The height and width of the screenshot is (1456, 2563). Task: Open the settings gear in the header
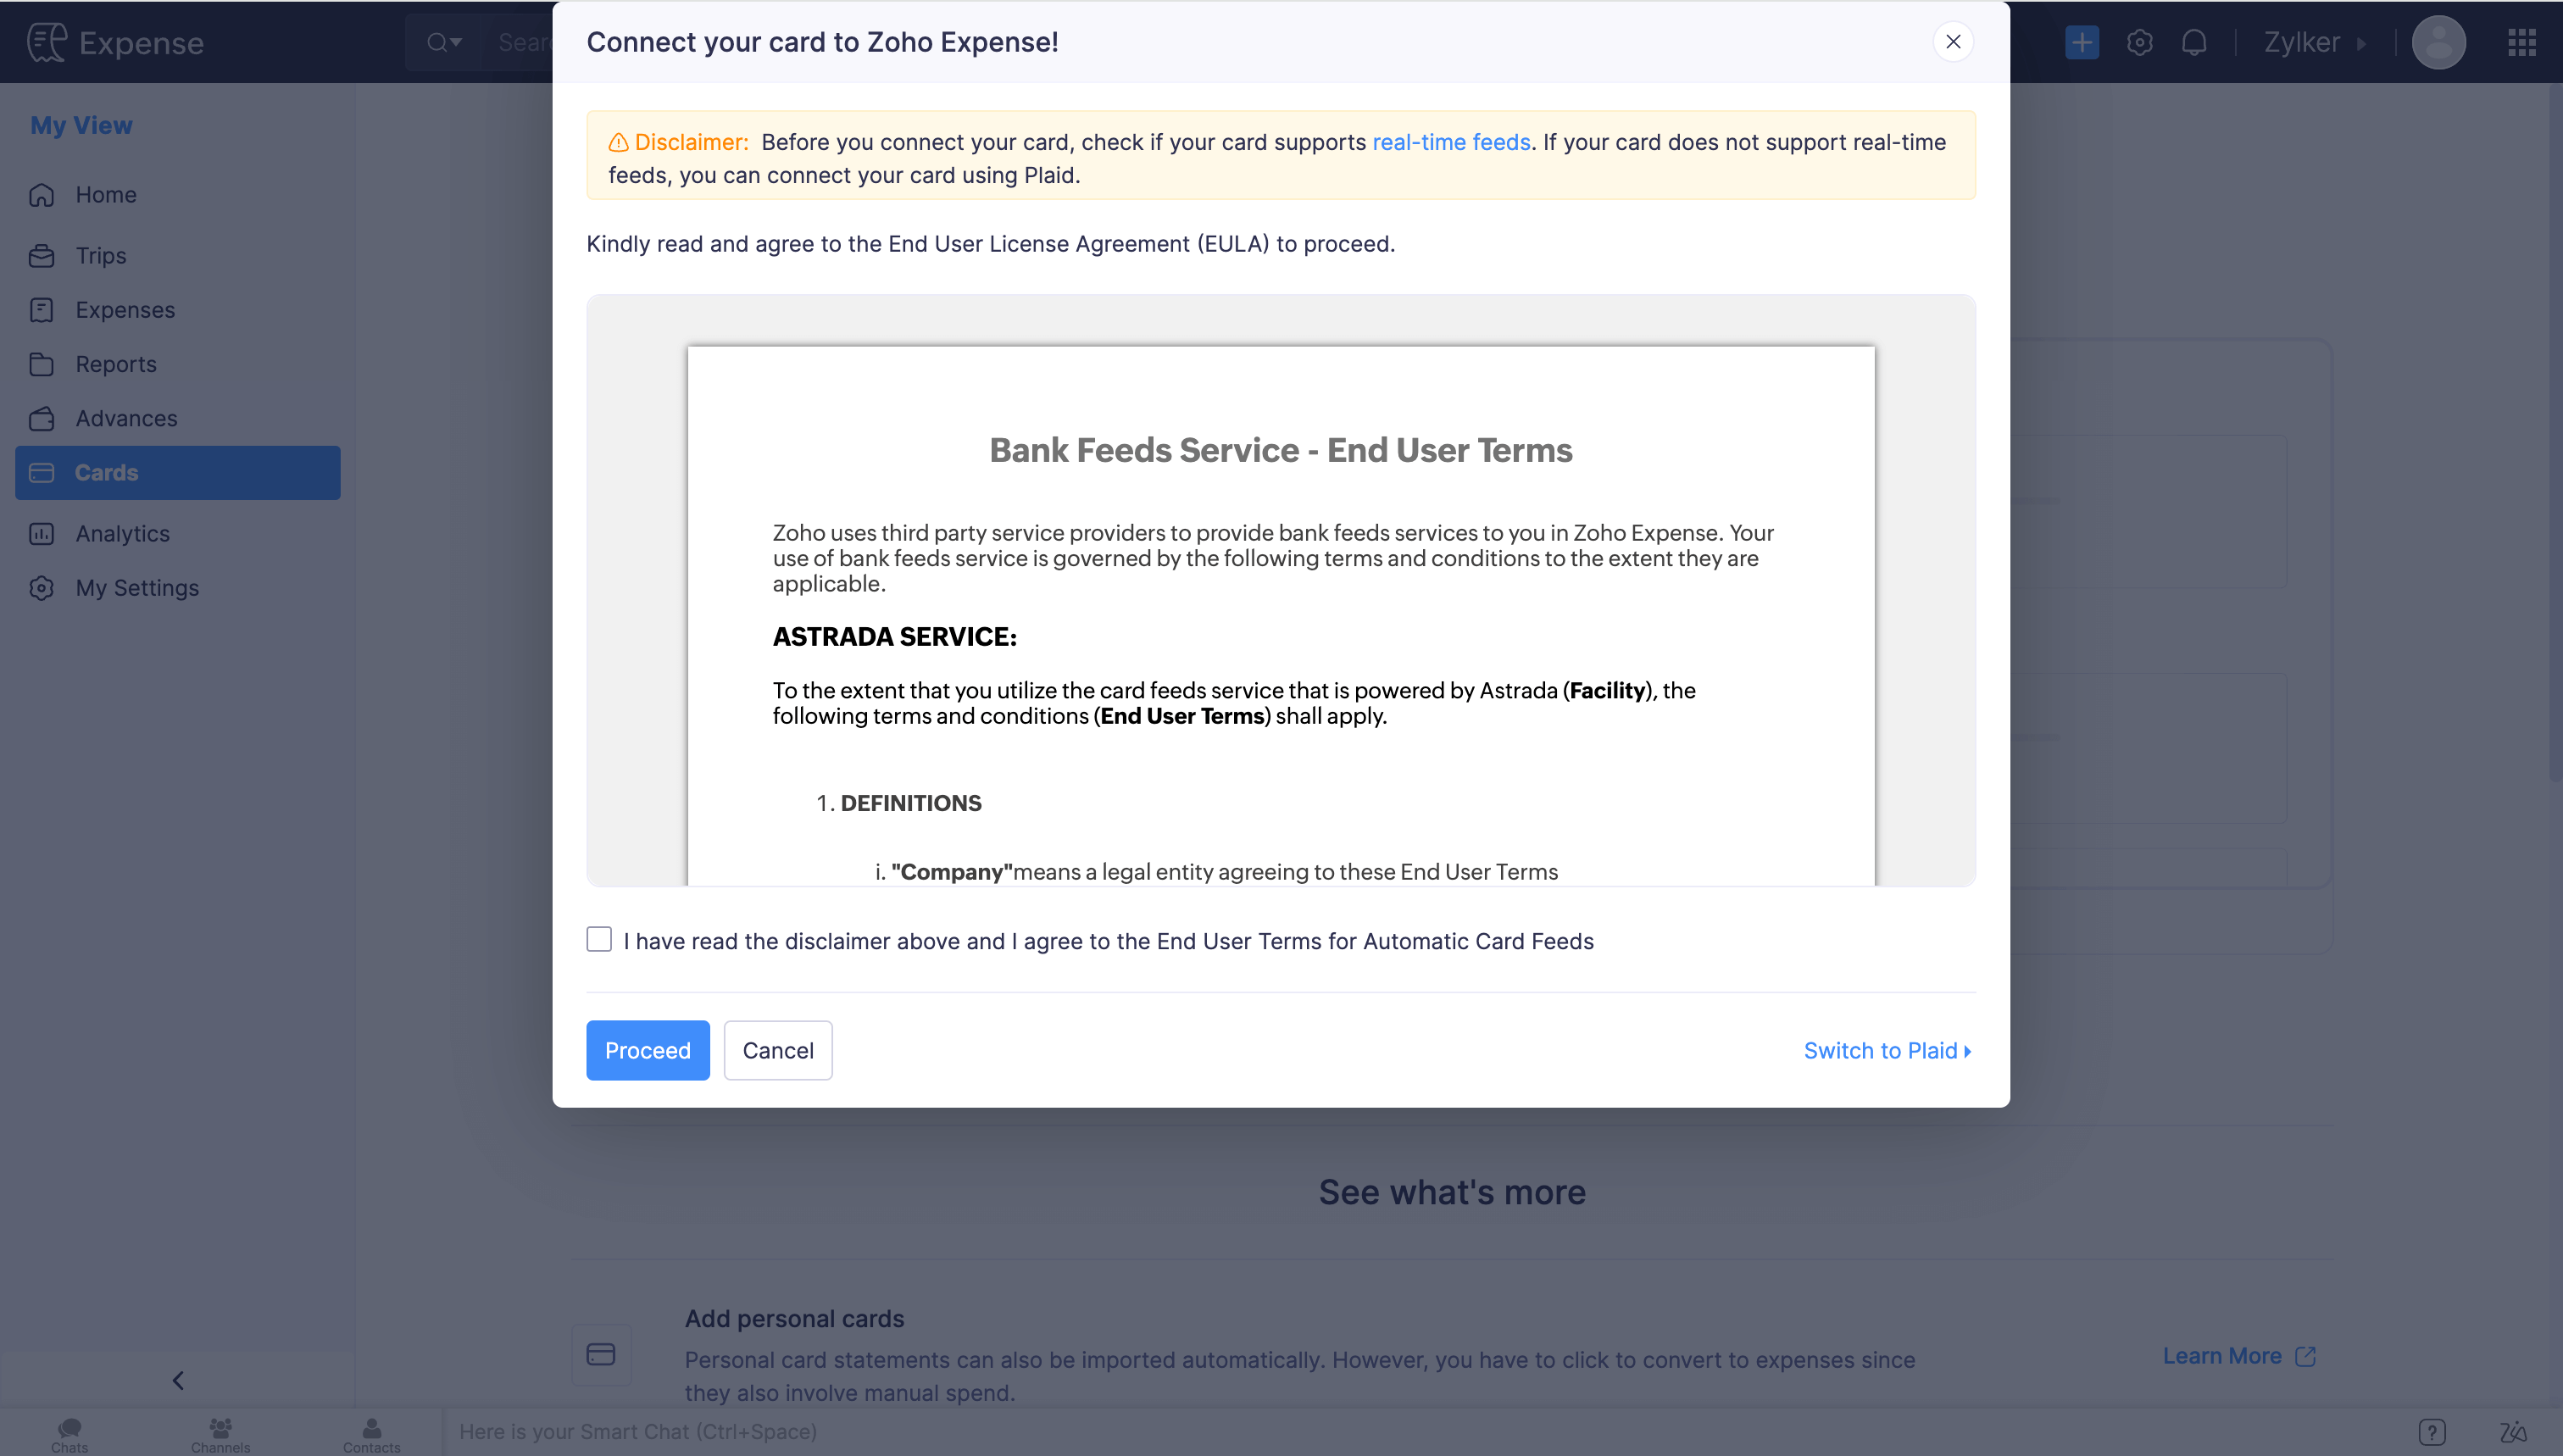[x=2139, y=42]
